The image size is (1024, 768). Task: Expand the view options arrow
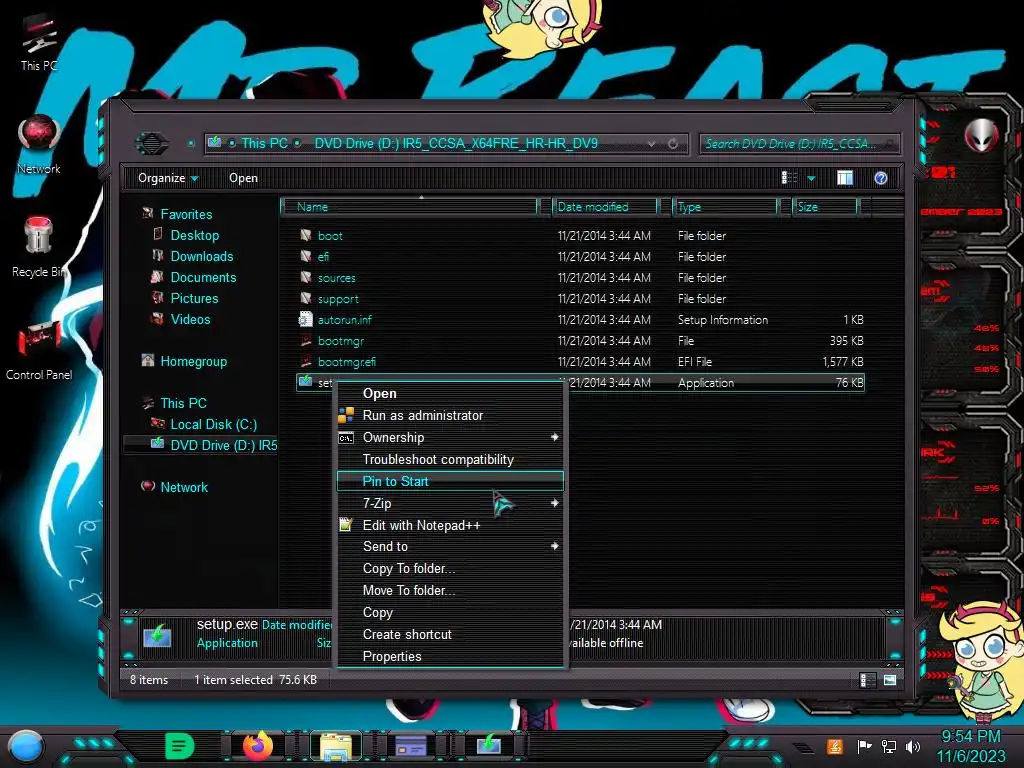811,178
